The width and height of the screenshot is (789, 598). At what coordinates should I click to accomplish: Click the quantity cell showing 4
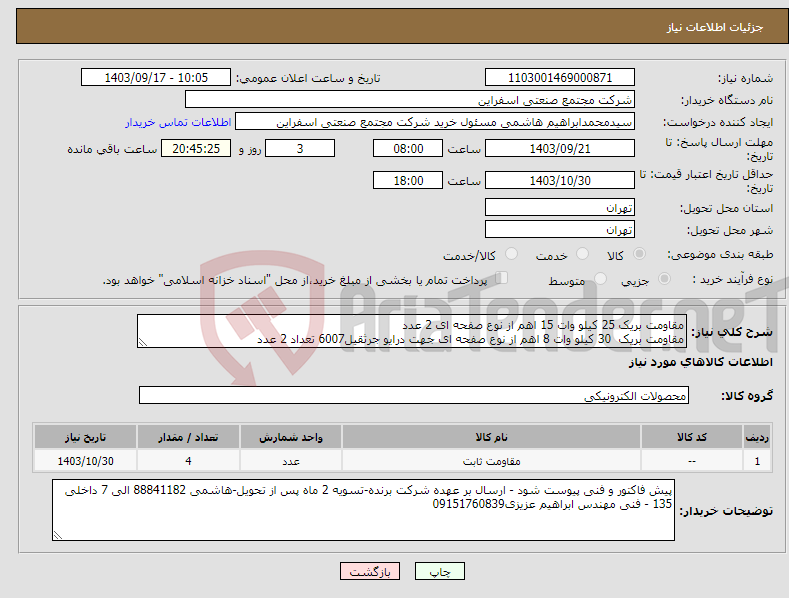188,461
